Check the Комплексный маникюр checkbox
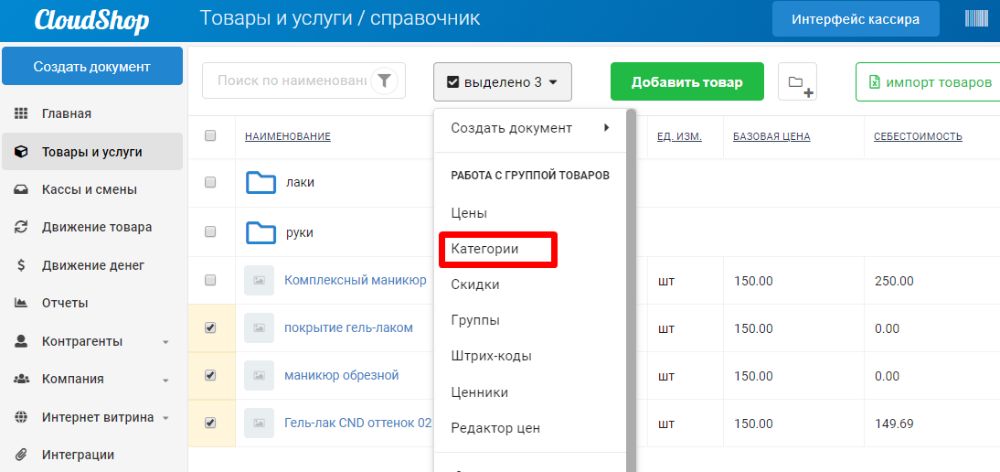1000x472 pixels. pyautogui.click(x=210, y=280)
